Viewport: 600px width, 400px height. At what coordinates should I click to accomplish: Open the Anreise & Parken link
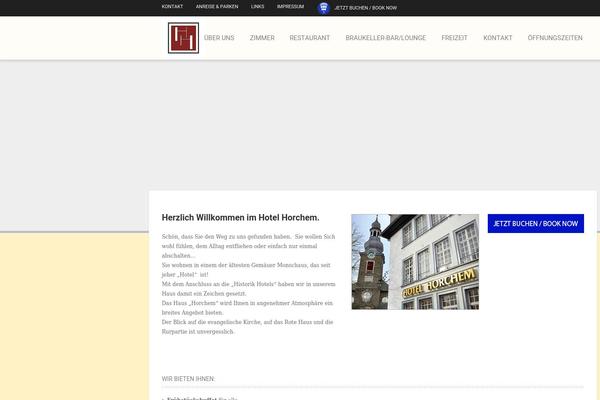point(217,7)
